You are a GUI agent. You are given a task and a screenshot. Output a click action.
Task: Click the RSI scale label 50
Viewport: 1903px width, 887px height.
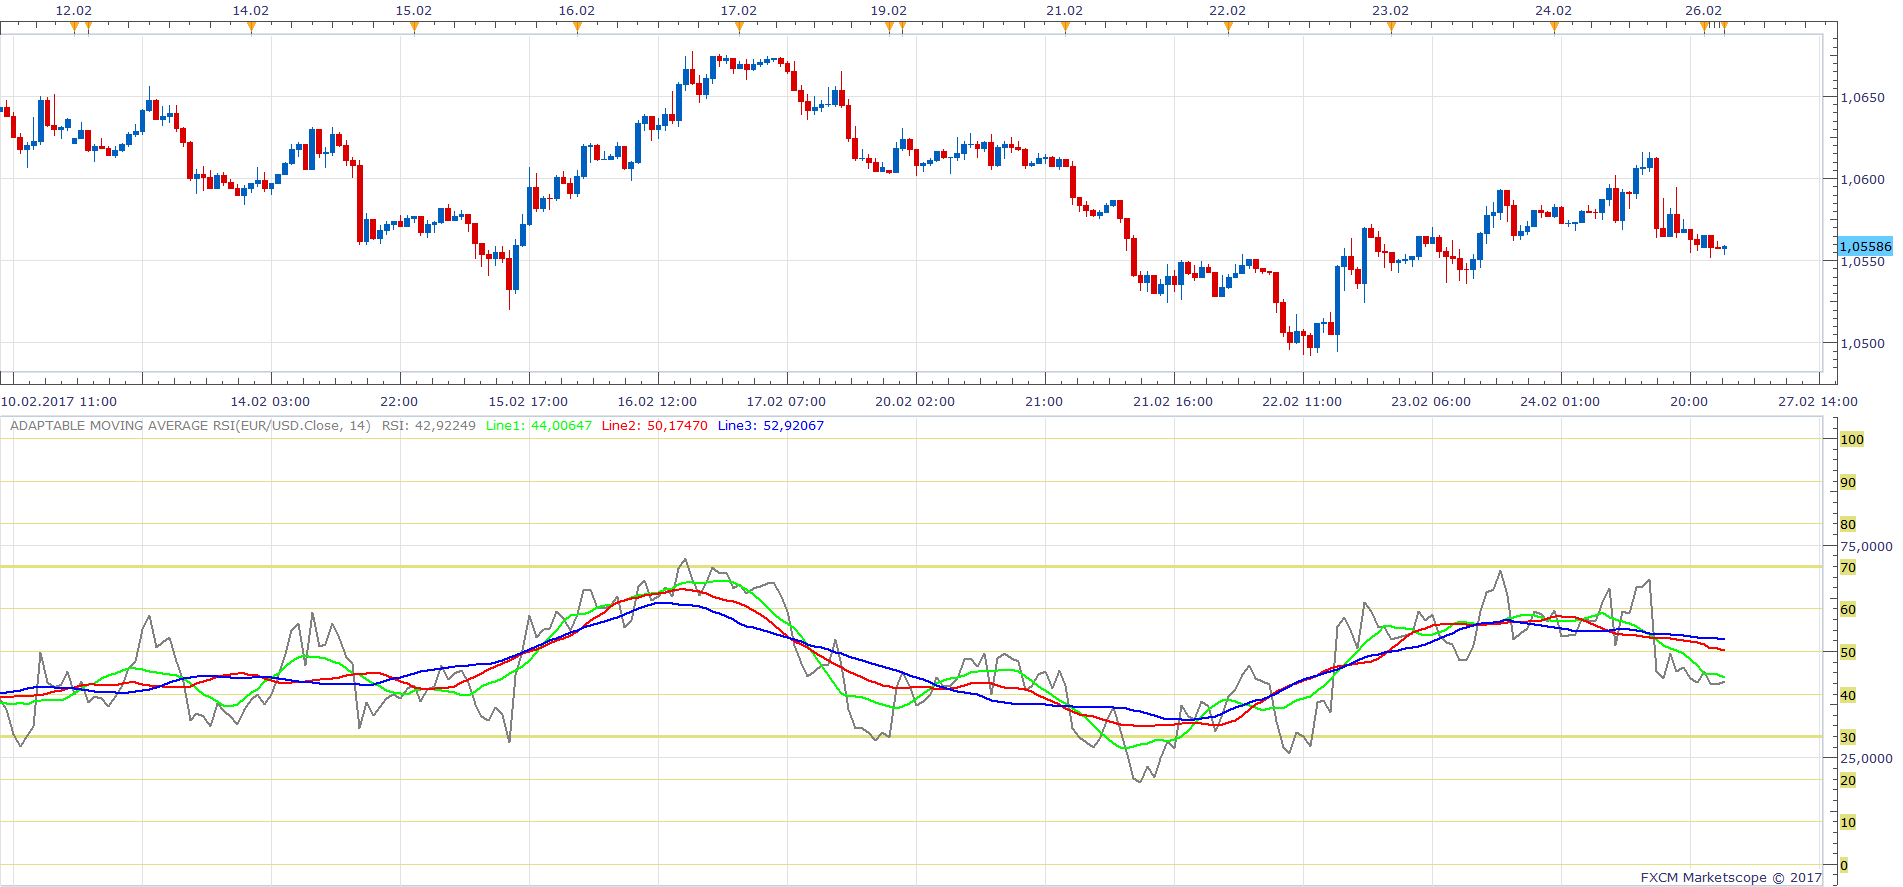click(1848, 652)
